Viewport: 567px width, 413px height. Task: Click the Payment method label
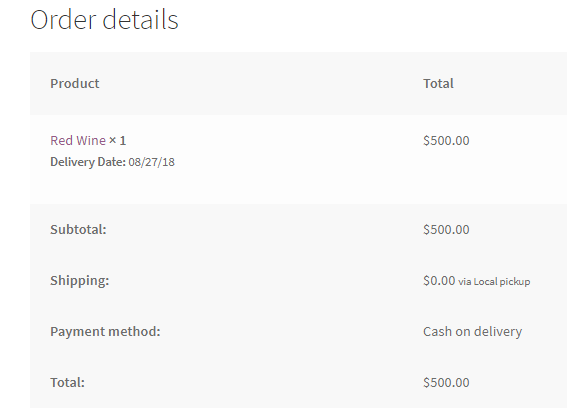[x=105, y=332]
